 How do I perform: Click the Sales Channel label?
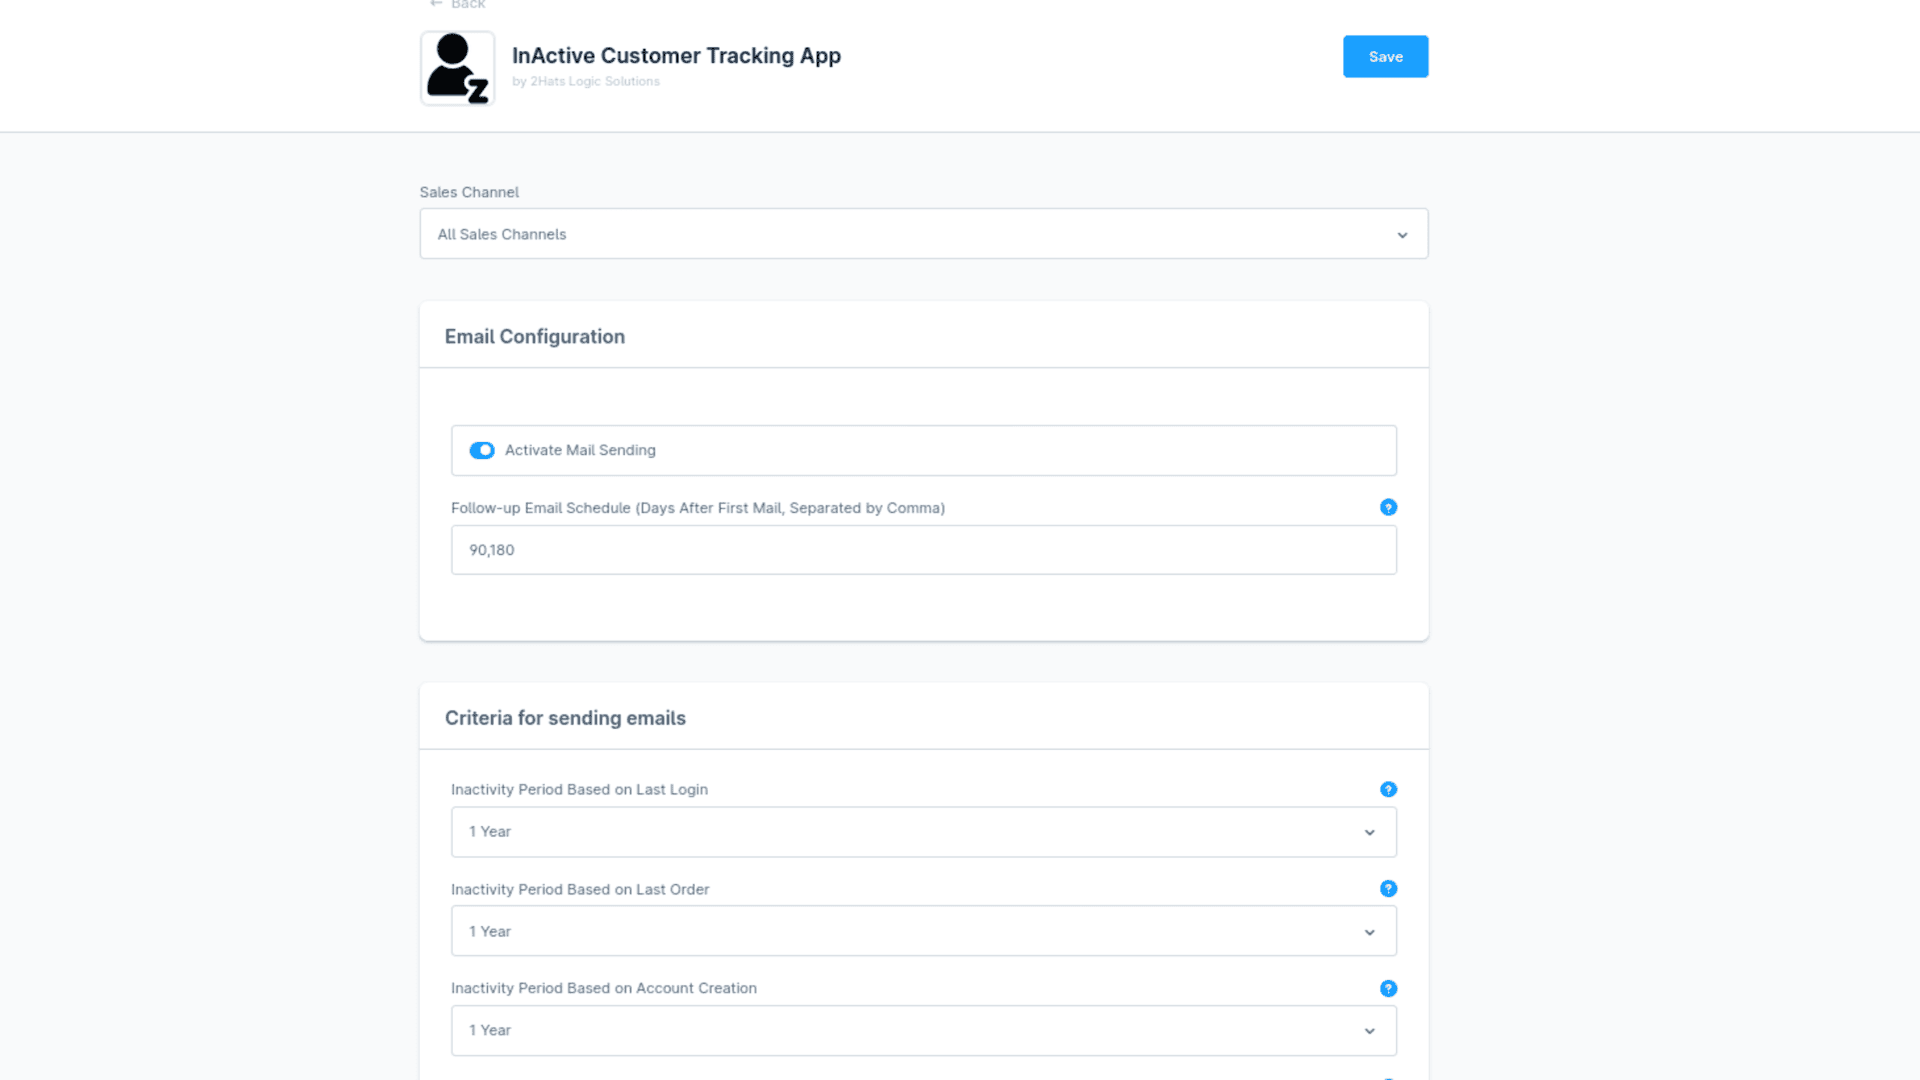[469, 192]
